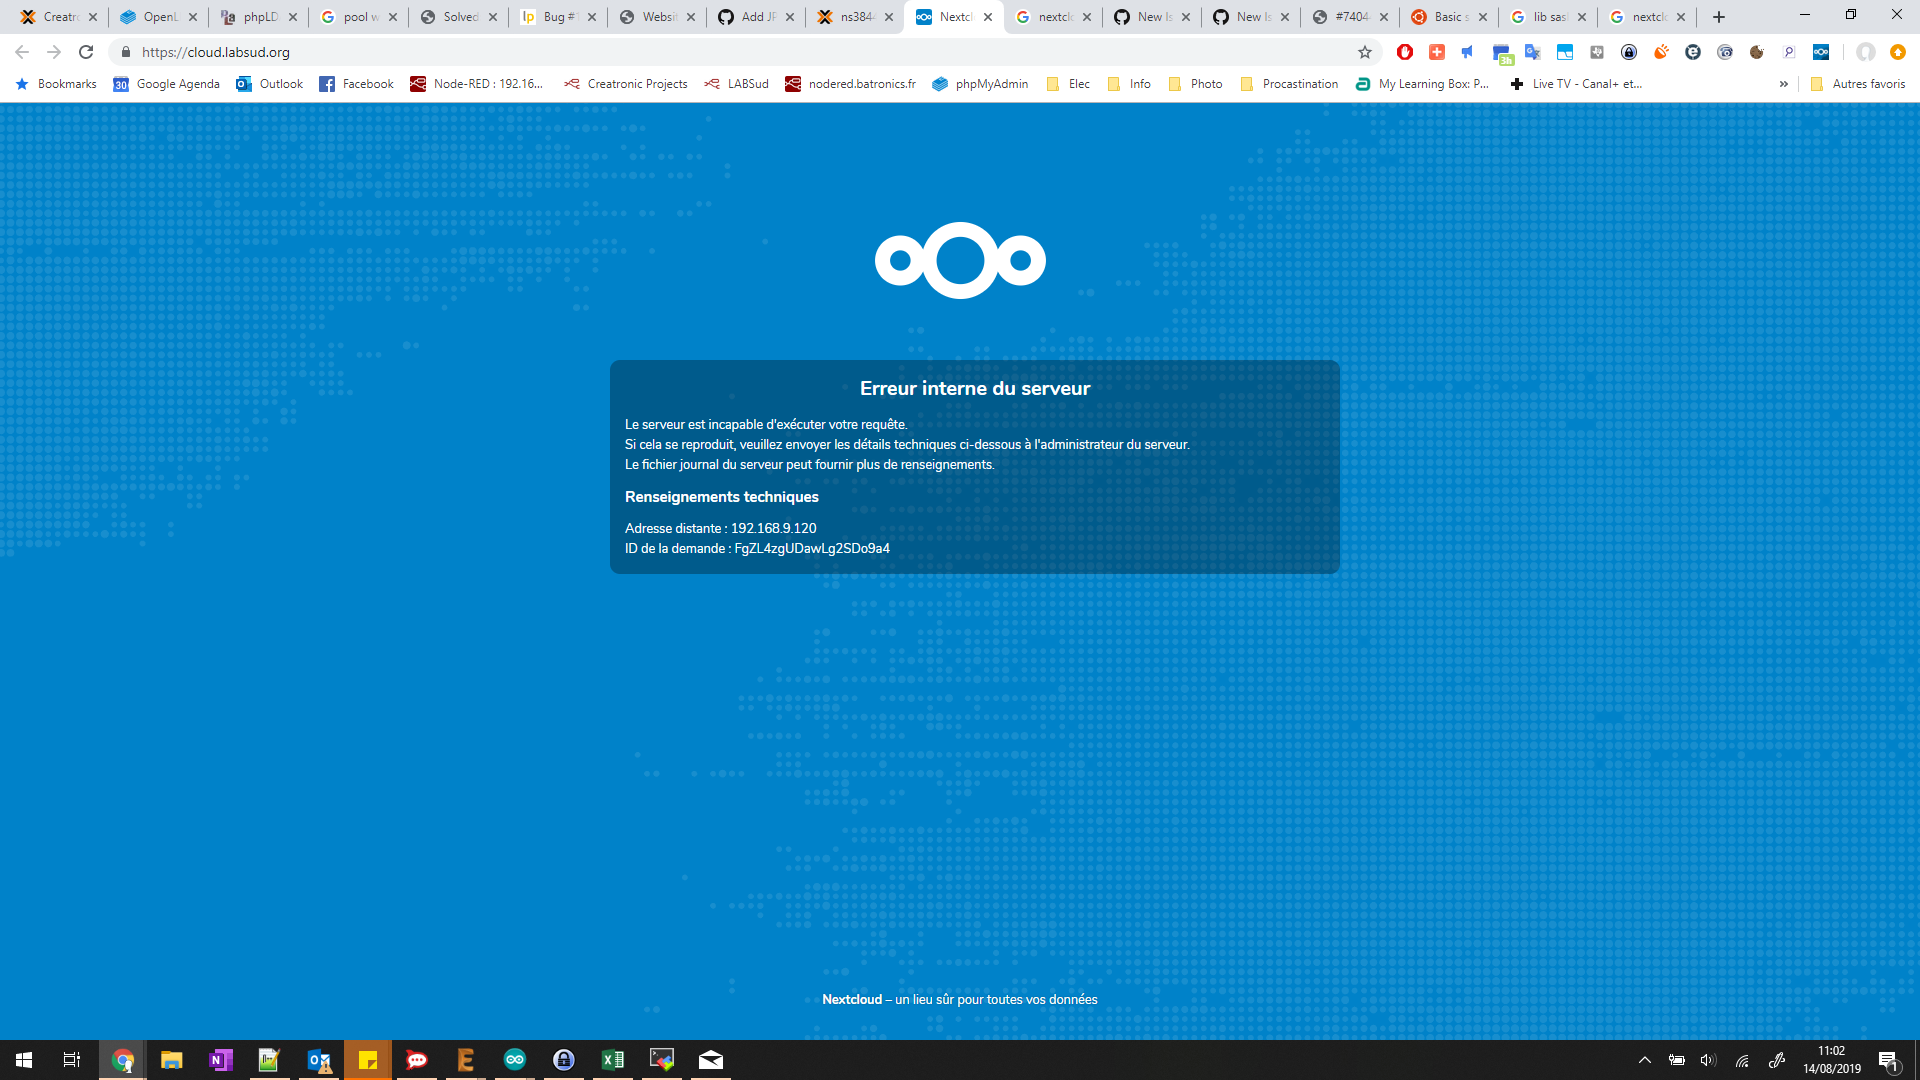Open the blue megaphone extension
The image size is (1920, 1080).
click(1468, 52)
